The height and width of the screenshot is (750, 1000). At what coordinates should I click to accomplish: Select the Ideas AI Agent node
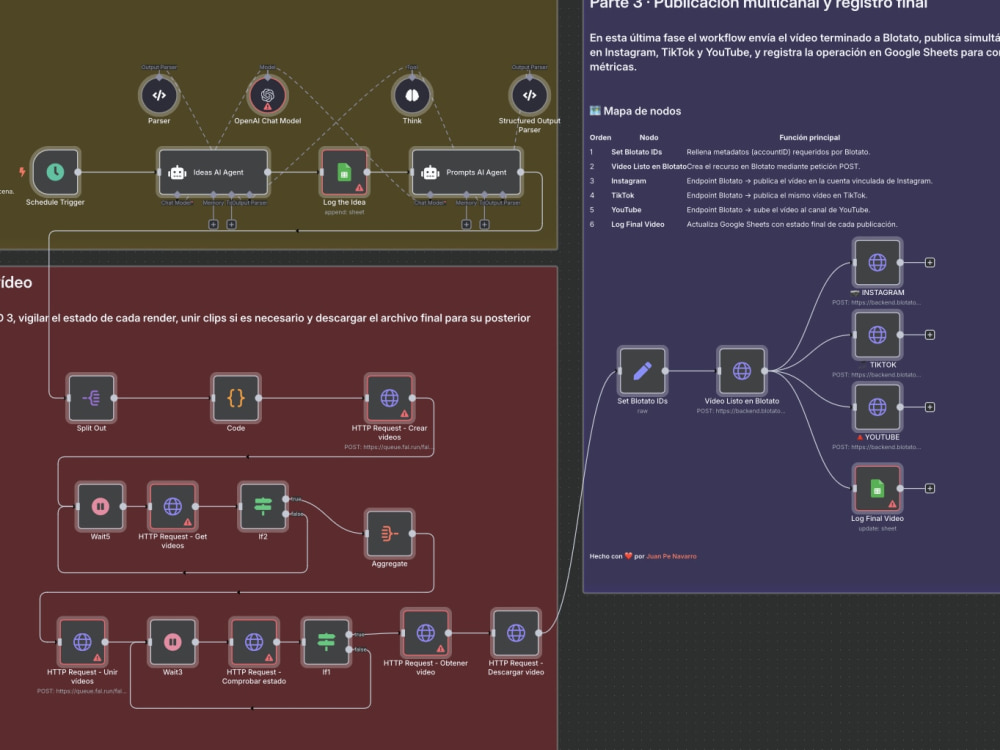(214, 172)
